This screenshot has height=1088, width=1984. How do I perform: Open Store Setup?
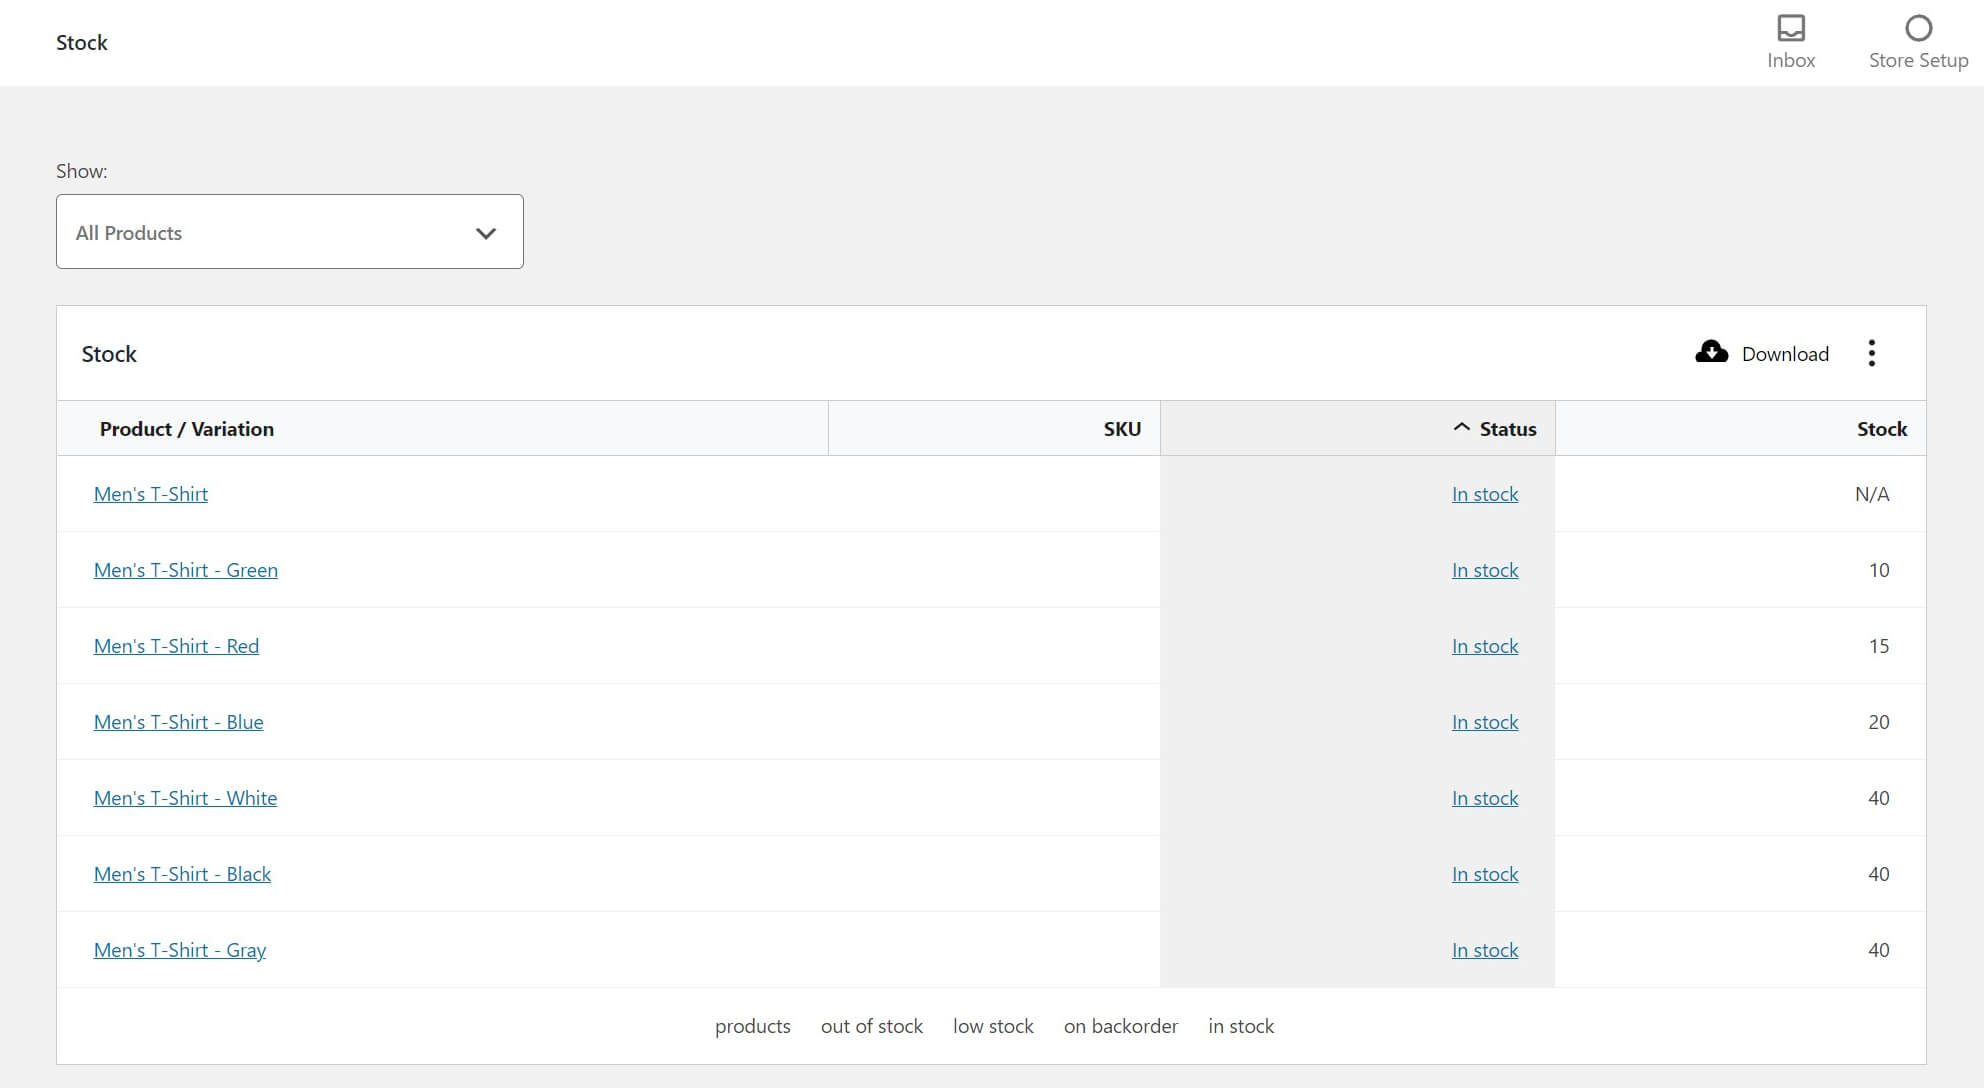tap(1917, 40)
